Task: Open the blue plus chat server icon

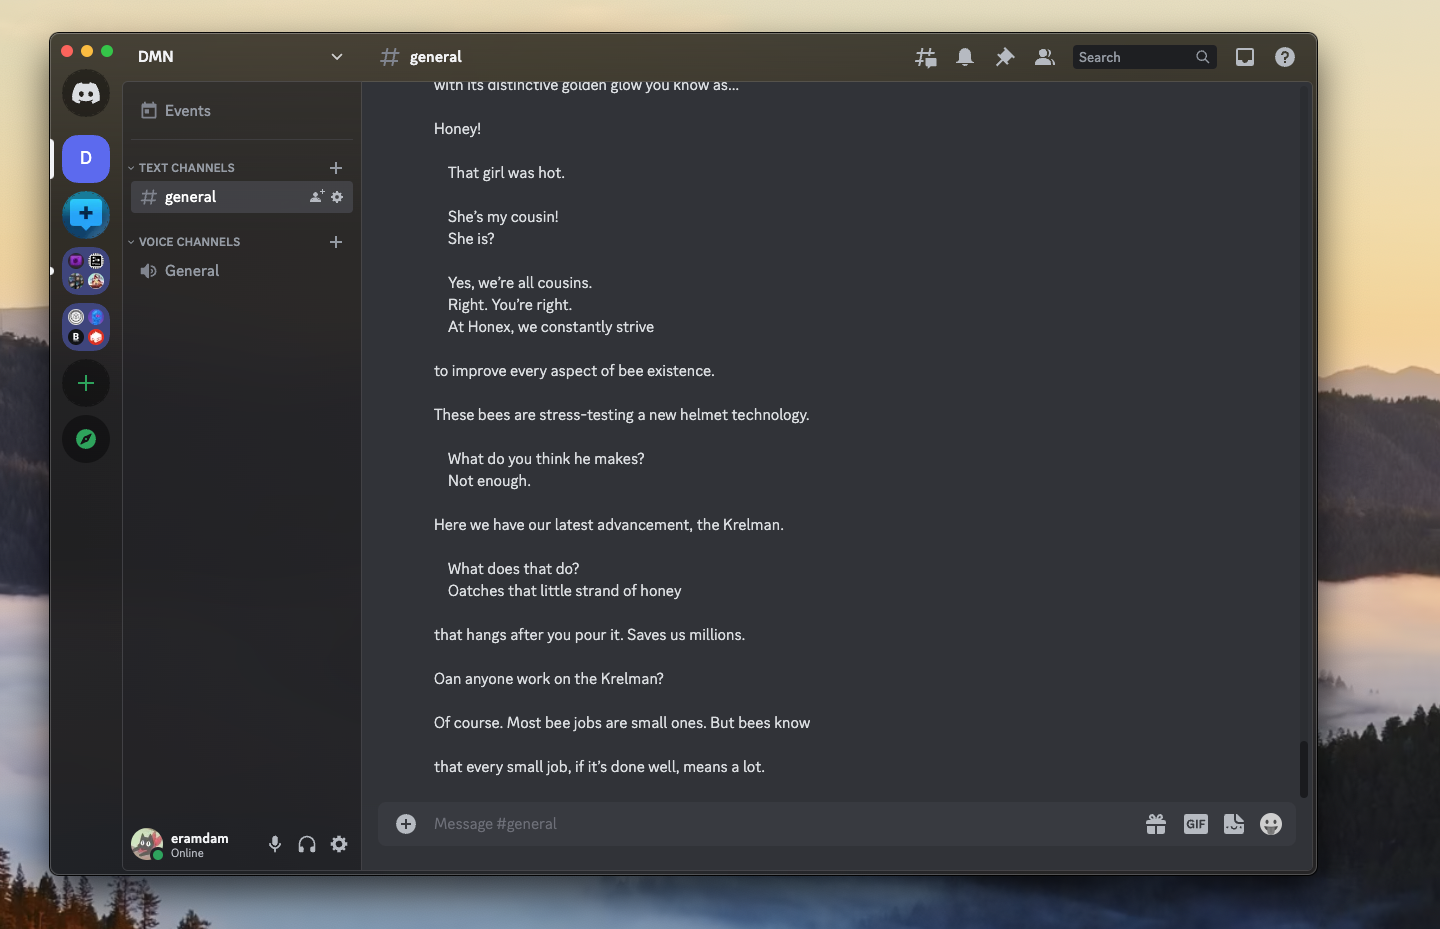Action: point(86,215)
